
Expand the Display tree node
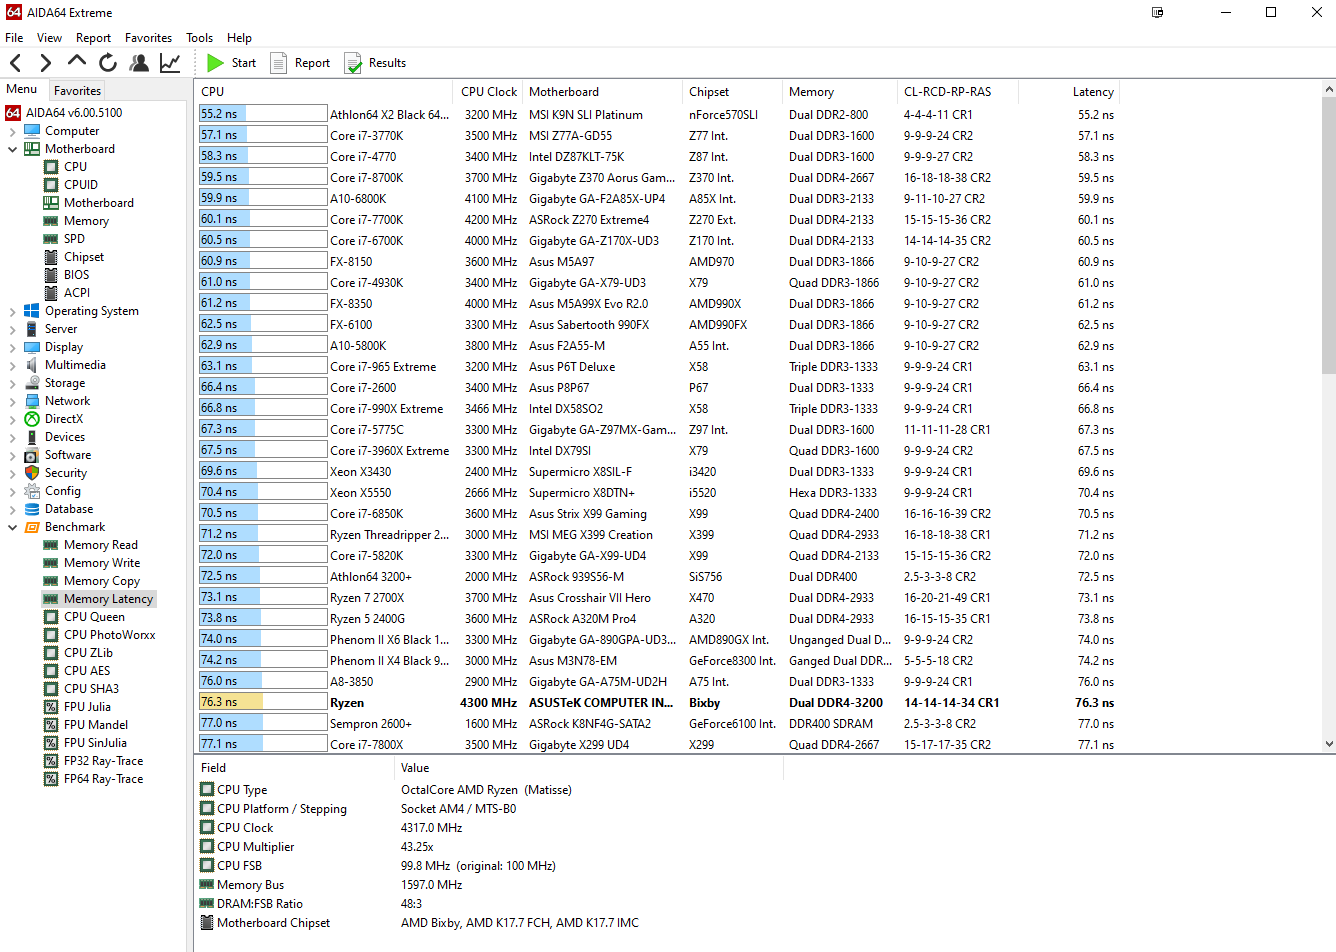[12, 347]
